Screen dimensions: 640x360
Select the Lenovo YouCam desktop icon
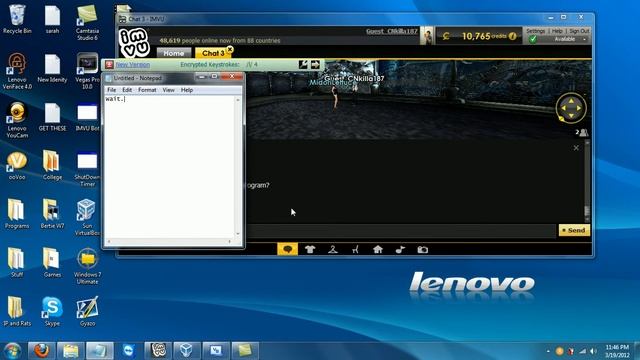point(17,120)
